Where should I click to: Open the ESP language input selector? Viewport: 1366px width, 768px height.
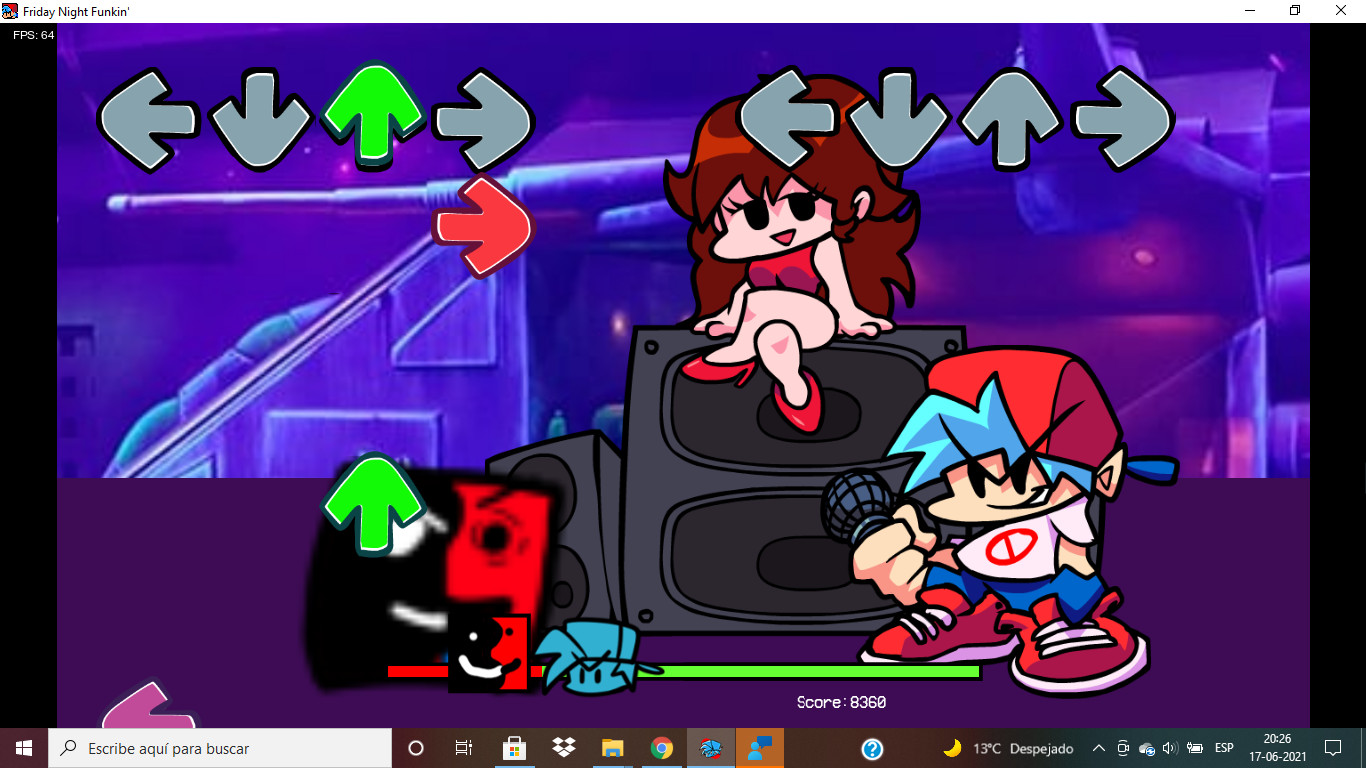tap(1224, 748)
